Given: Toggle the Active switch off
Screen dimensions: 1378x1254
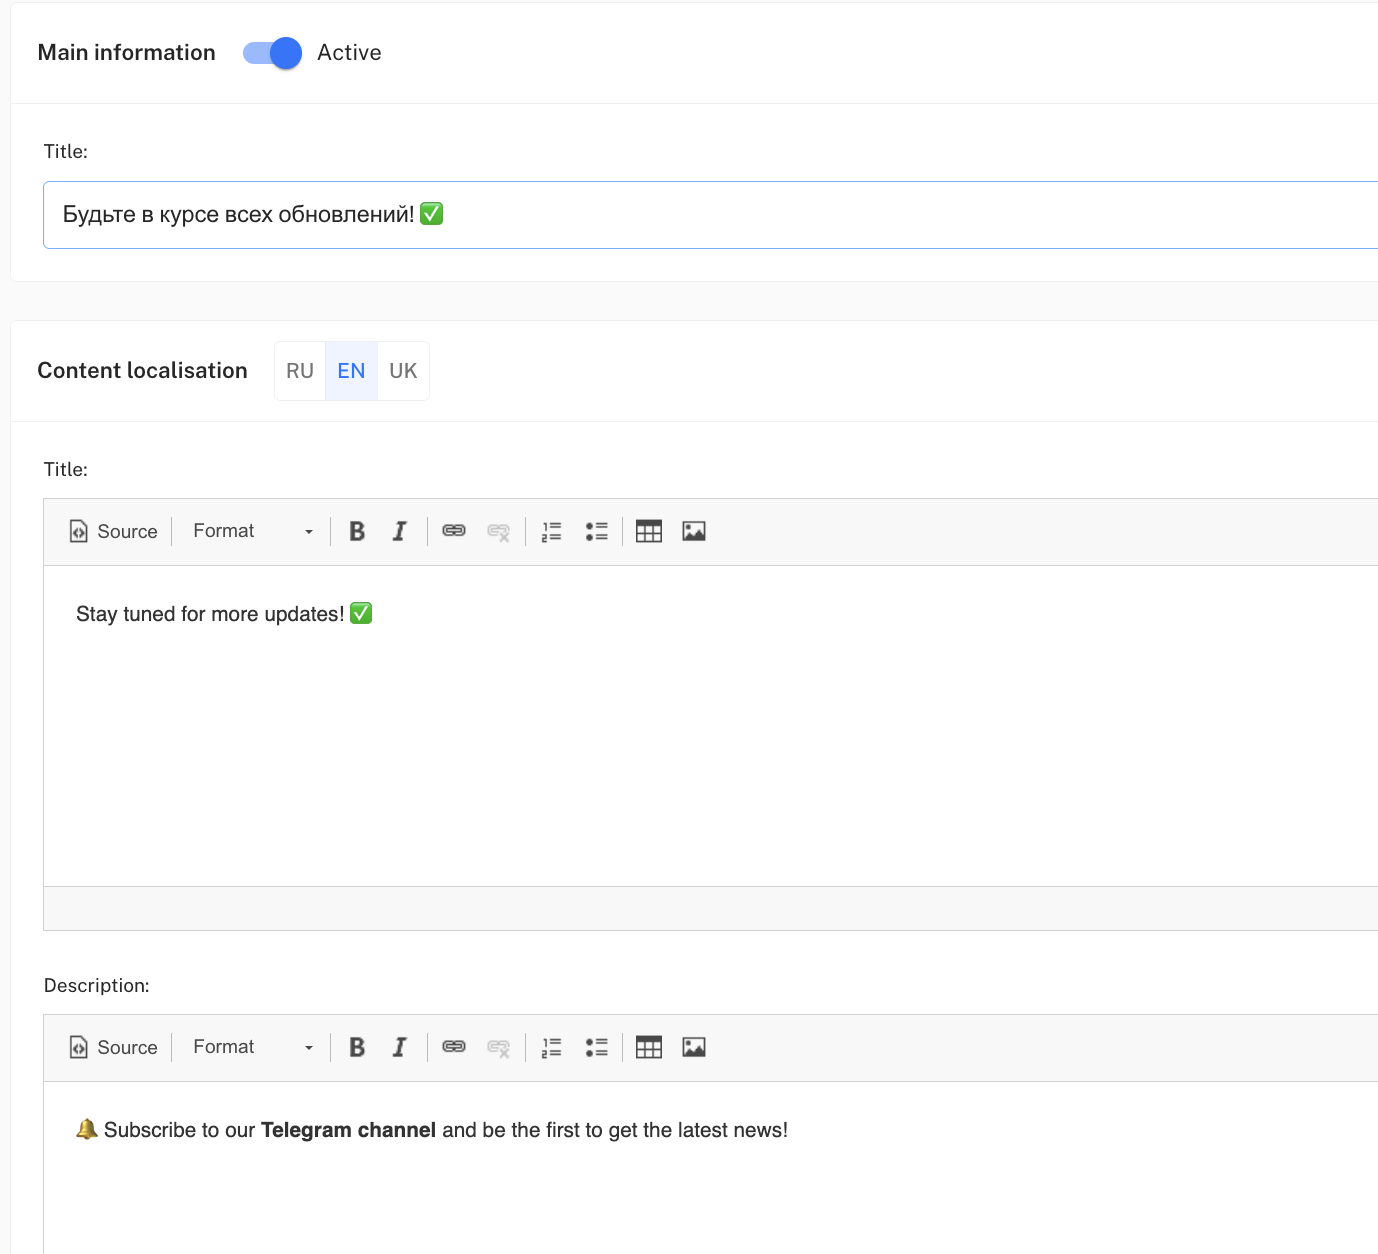Looking at the screenshot, I should [x=272, y=53].
